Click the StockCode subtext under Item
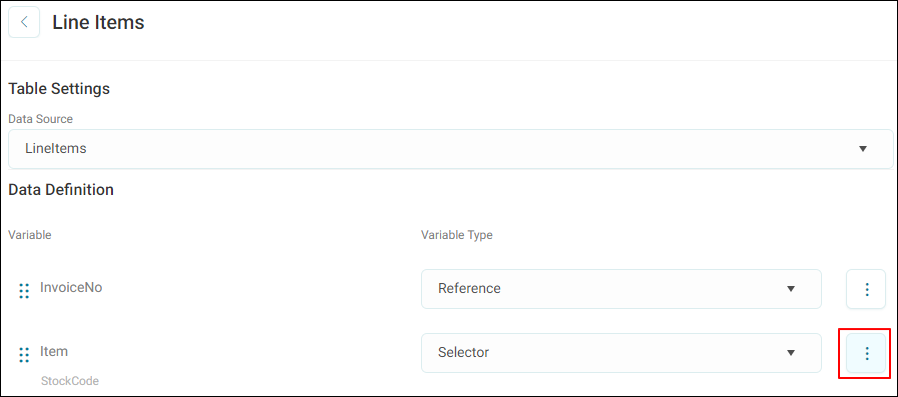The width and height of the screenshot is (898, 397). pos(70,381)
